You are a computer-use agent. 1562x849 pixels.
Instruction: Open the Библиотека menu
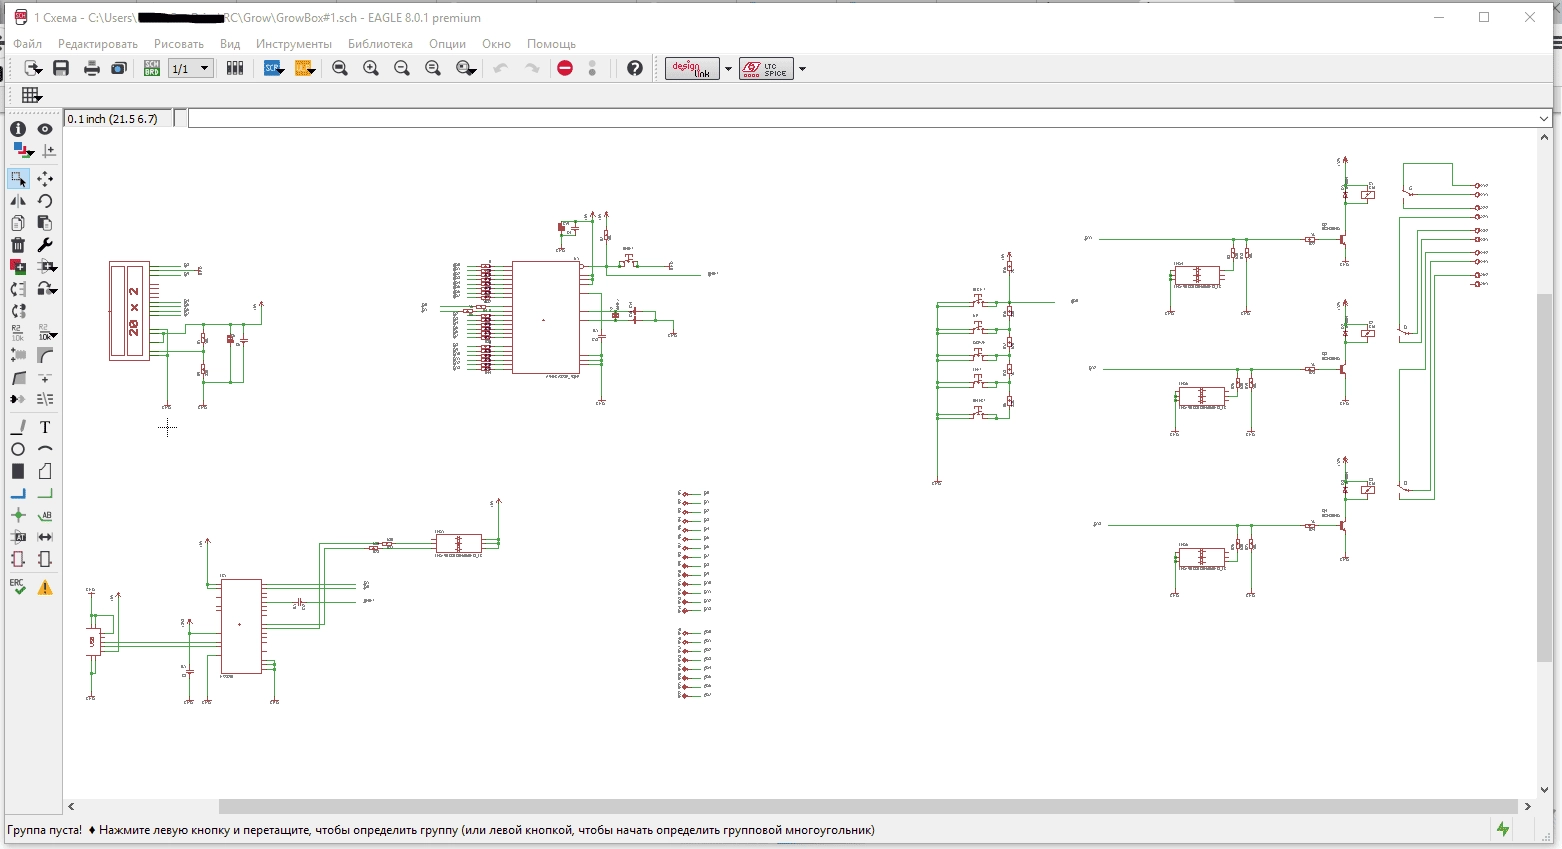point(380,44)
